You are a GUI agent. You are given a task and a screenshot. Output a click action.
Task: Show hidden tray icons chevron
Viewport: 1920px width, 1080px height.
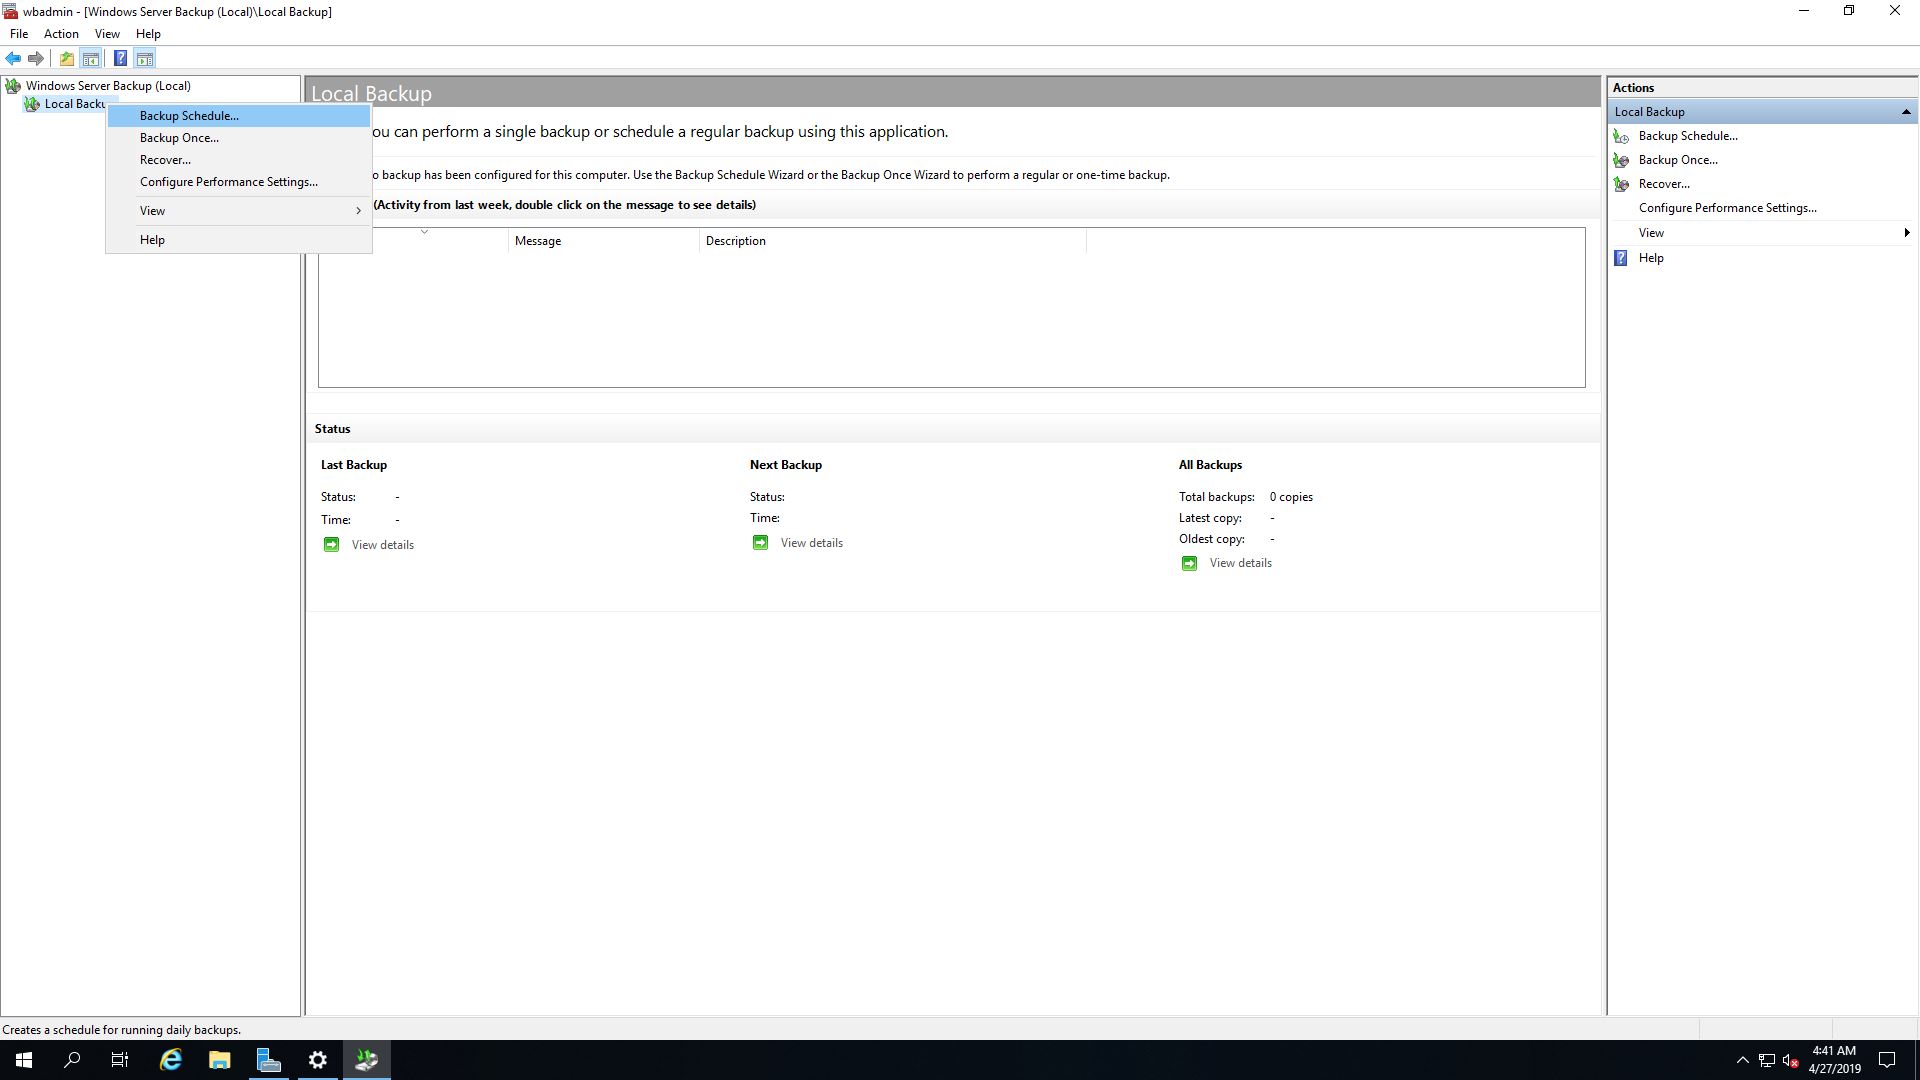(x=1743, y=1060)
